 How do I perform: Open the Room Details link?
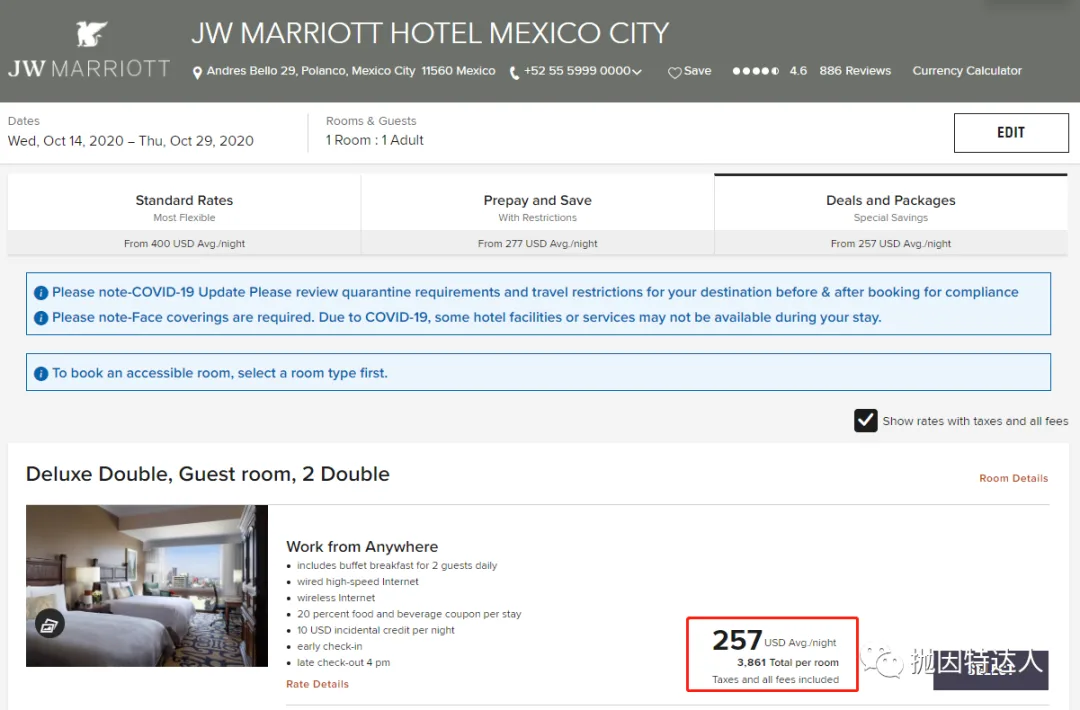pyautogui.click(x=1013, y=479)
